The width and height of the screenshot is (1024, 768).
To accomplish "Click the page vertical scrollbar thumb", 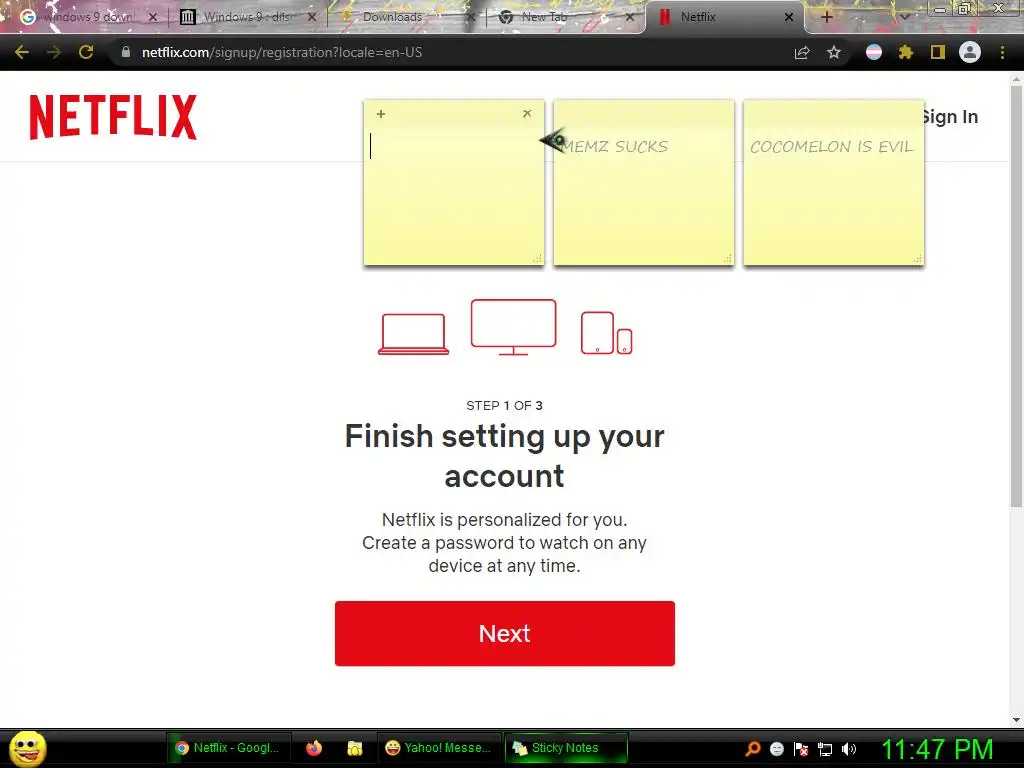I will pyautogui.click(x=1016, y=295).
